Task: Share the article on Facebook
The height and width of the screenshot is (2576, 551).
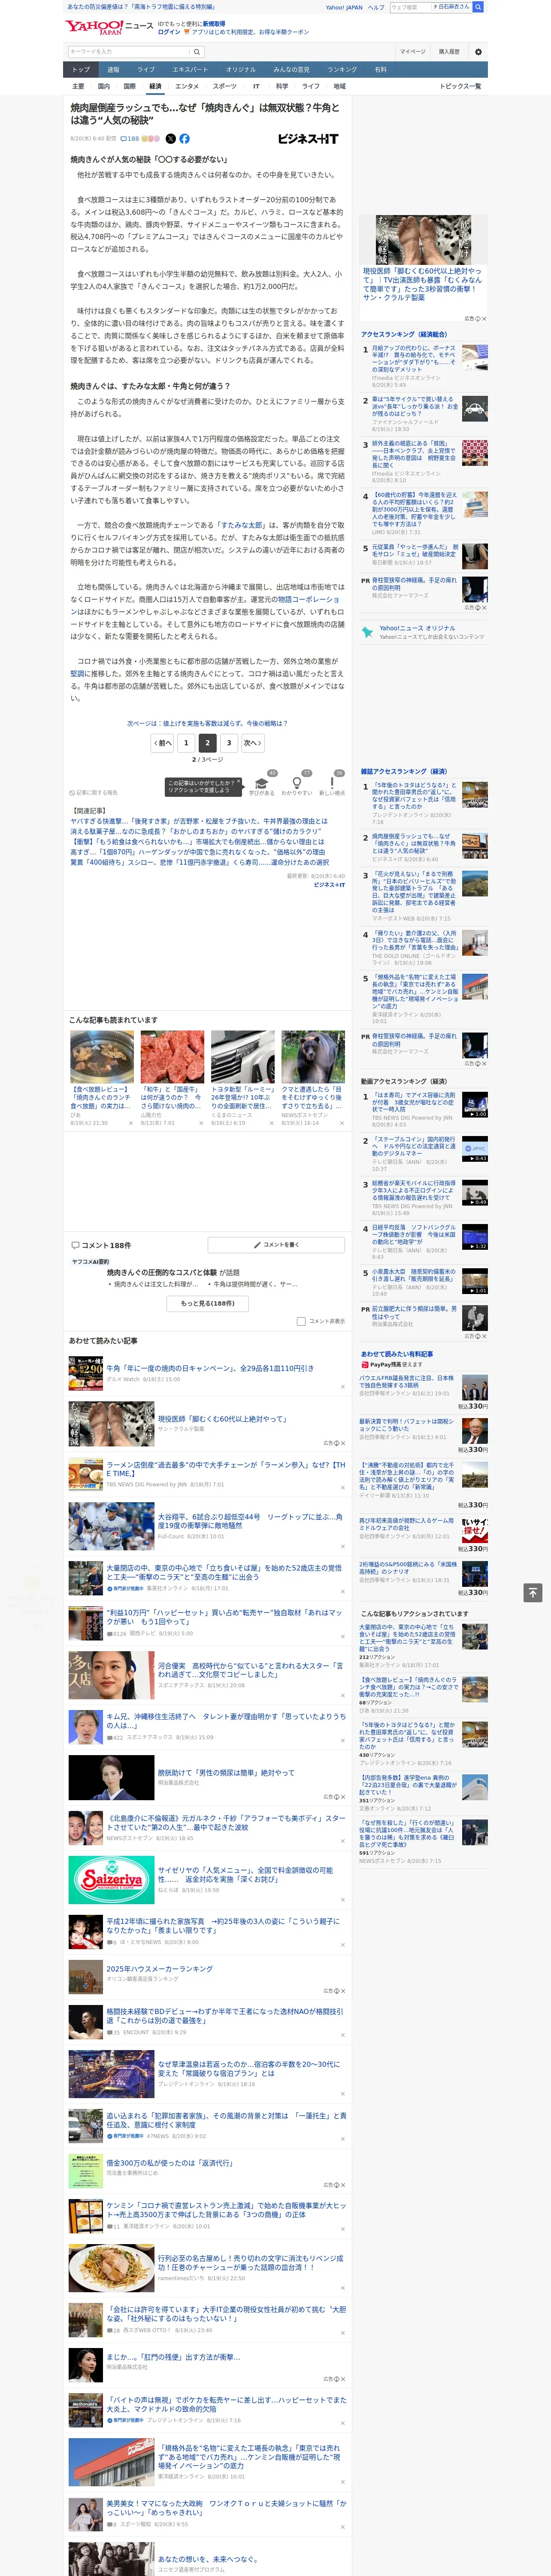Action: (184, 139)
